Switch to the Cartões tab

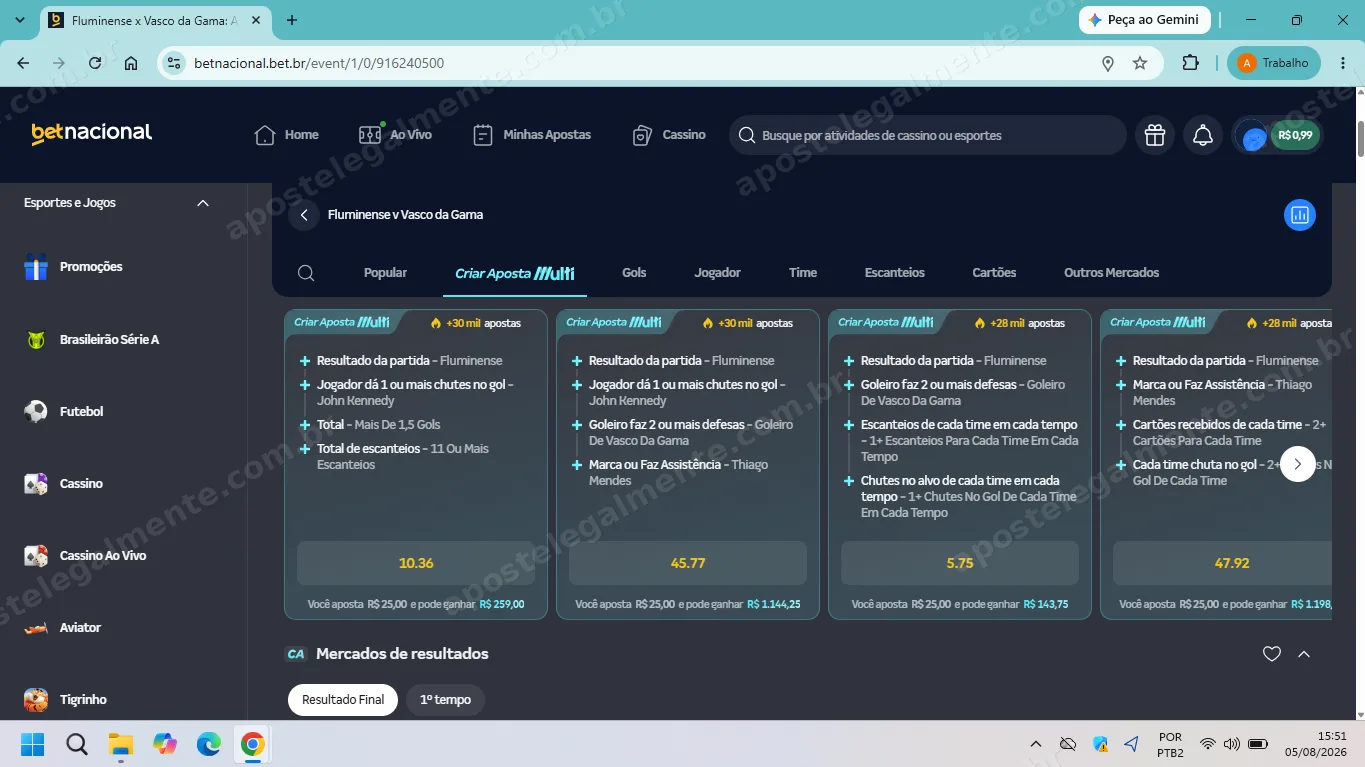[994, 273]
